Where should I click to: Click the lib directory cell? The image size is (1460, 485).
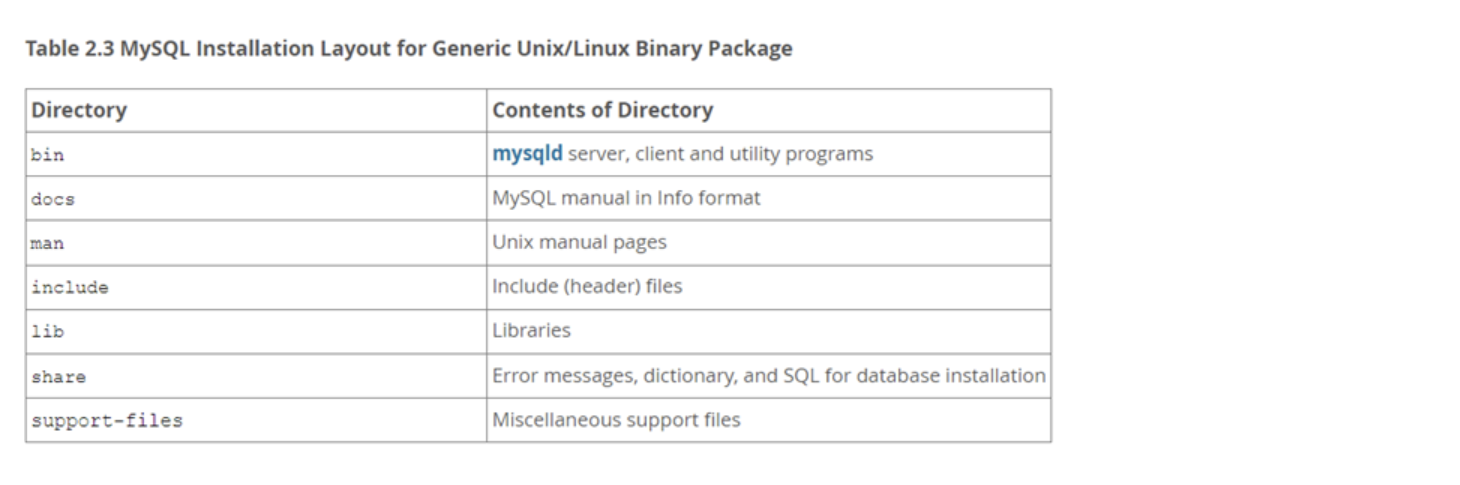pyautogui.click(x=256, y=331)
